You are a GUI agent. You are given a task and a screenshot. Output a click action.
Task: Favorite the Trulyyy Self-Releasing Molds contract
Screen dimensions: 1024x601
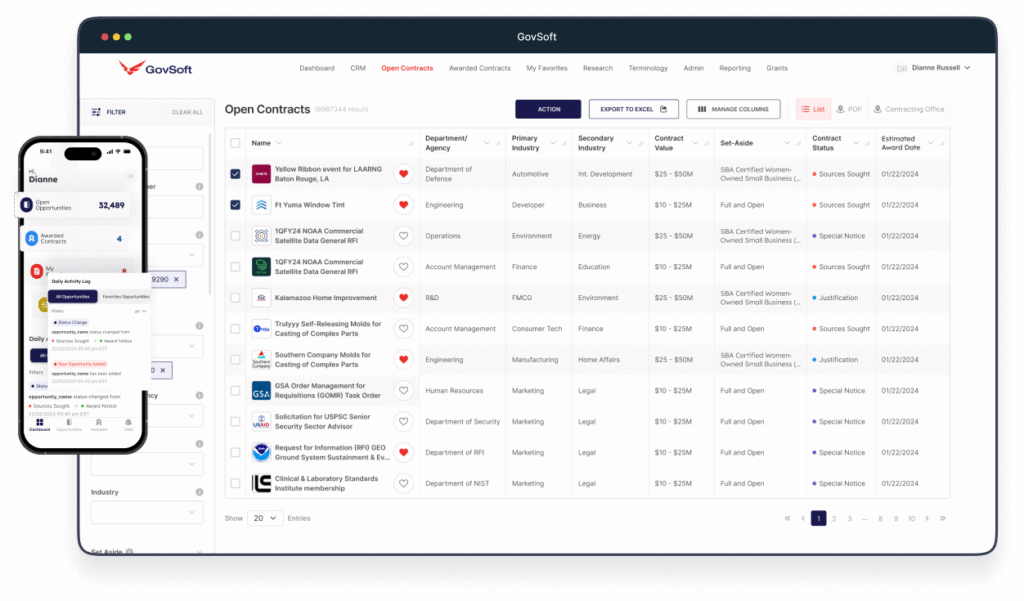click(404, 329)
